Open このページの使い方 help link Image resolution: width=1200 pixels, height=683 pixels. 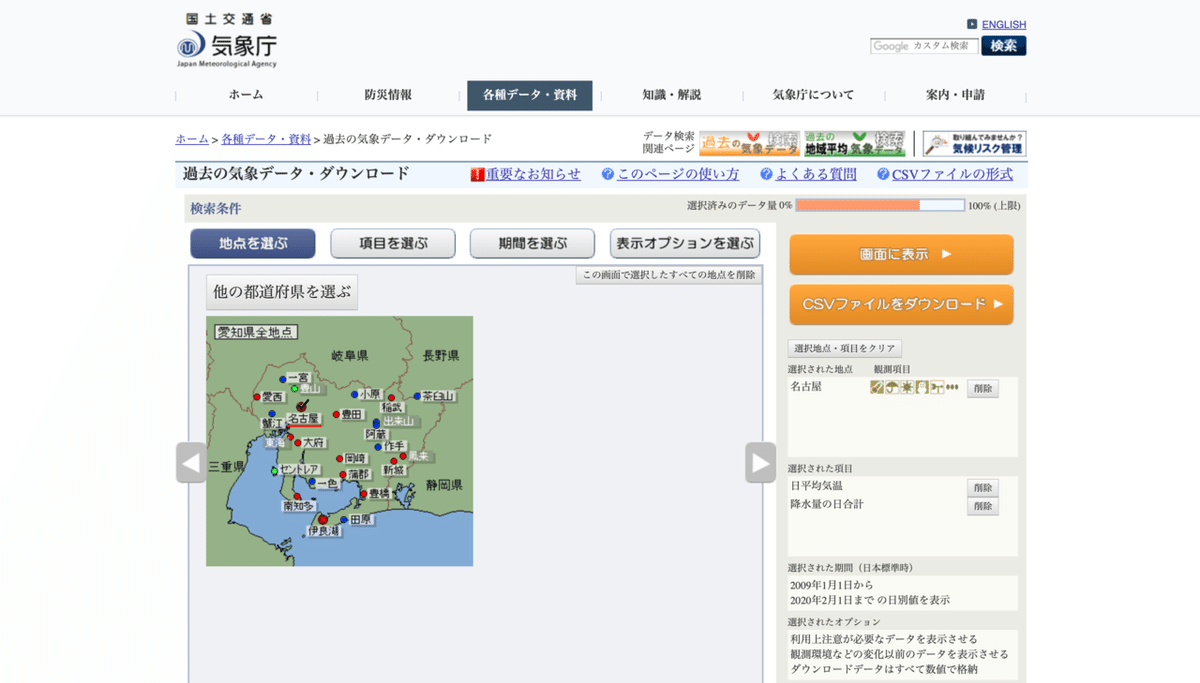coord(678,174)
